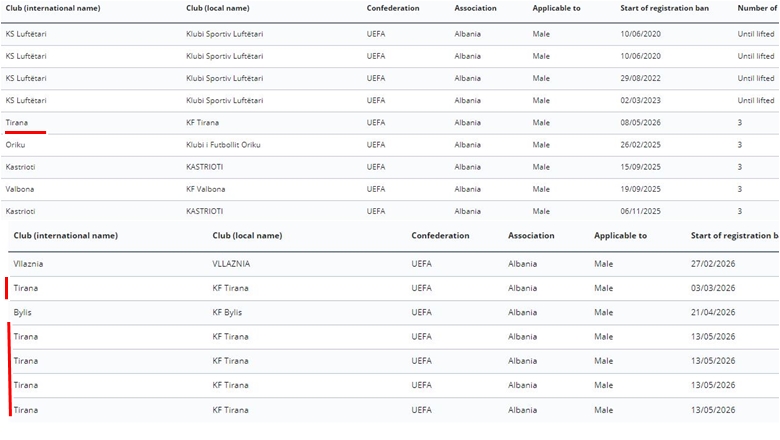Click the Kastrioti row dated 06/11/2025
780x440 pixels.
tap(390, 211)
